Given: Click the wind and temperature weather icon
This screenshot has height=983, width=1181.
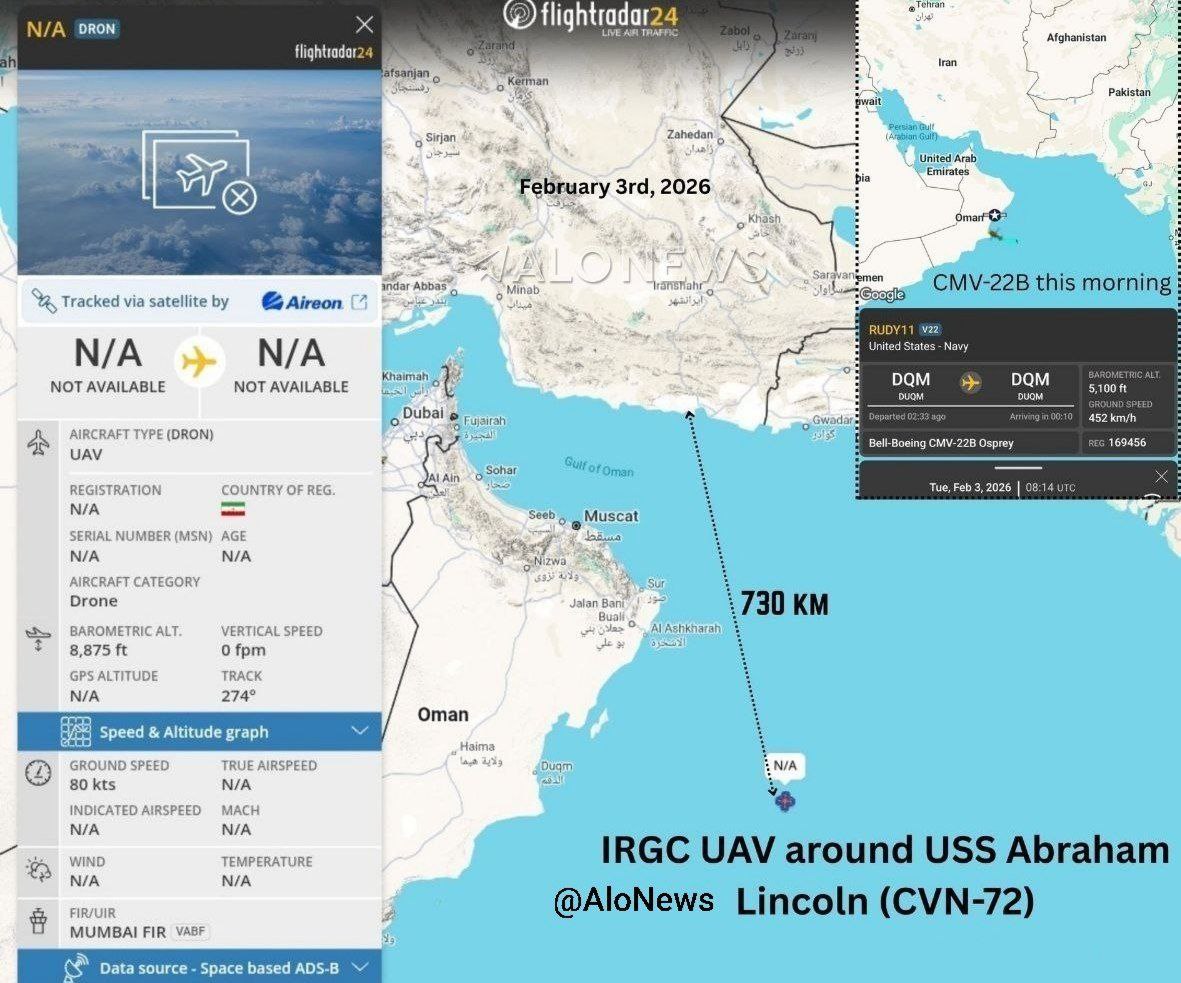Looking at the screenshot, I should [x=39, y=869].
